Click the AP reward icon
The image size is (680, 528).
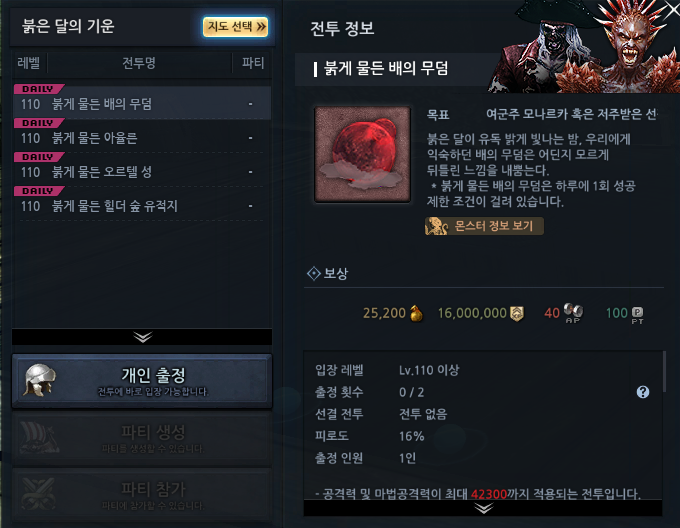click(x=573, y=313)
